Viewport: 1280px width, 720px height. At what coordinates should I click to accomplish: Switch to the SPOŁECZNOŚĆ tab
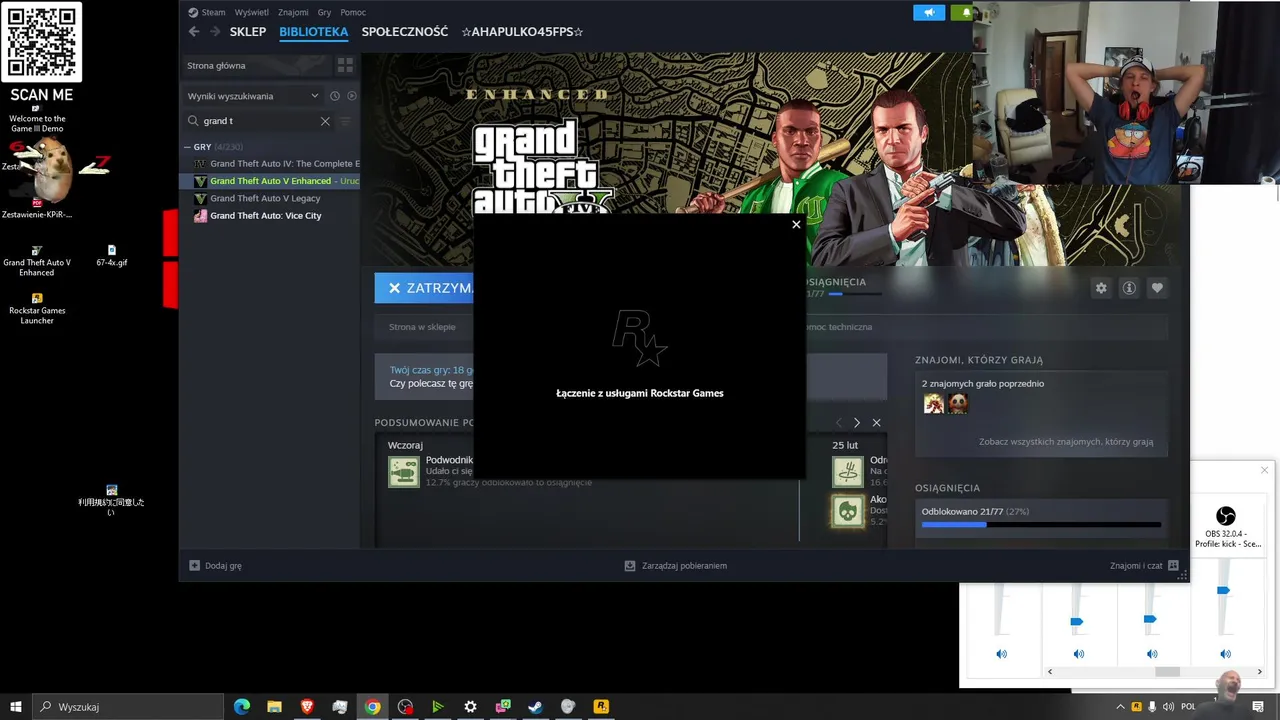click(405, 32)
